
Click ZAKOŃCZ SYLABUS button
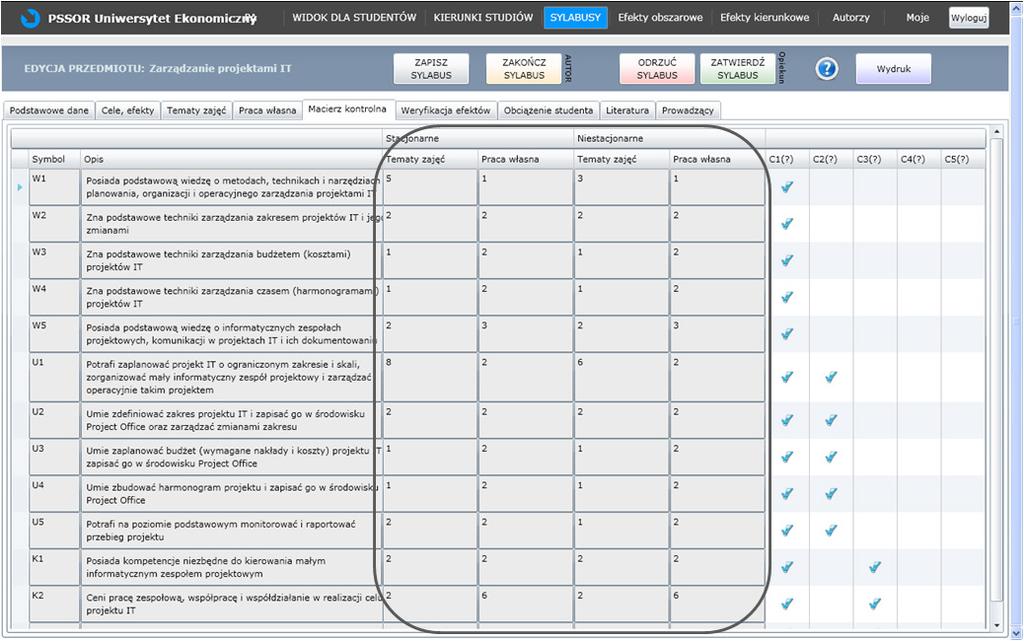point(524,69)
